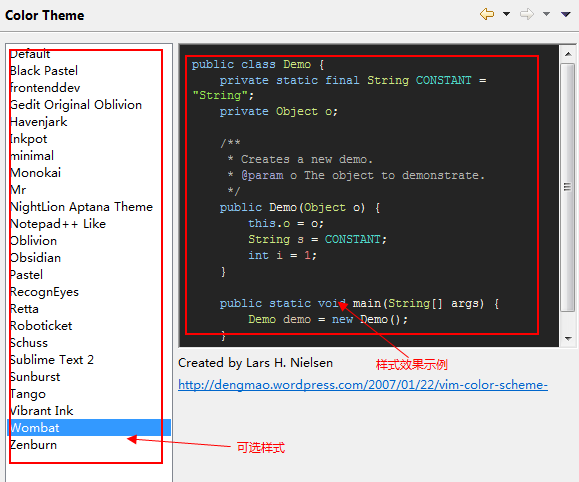Open the view menu triangle icon
Screen dimensions: 579x482
click(566, 14)
